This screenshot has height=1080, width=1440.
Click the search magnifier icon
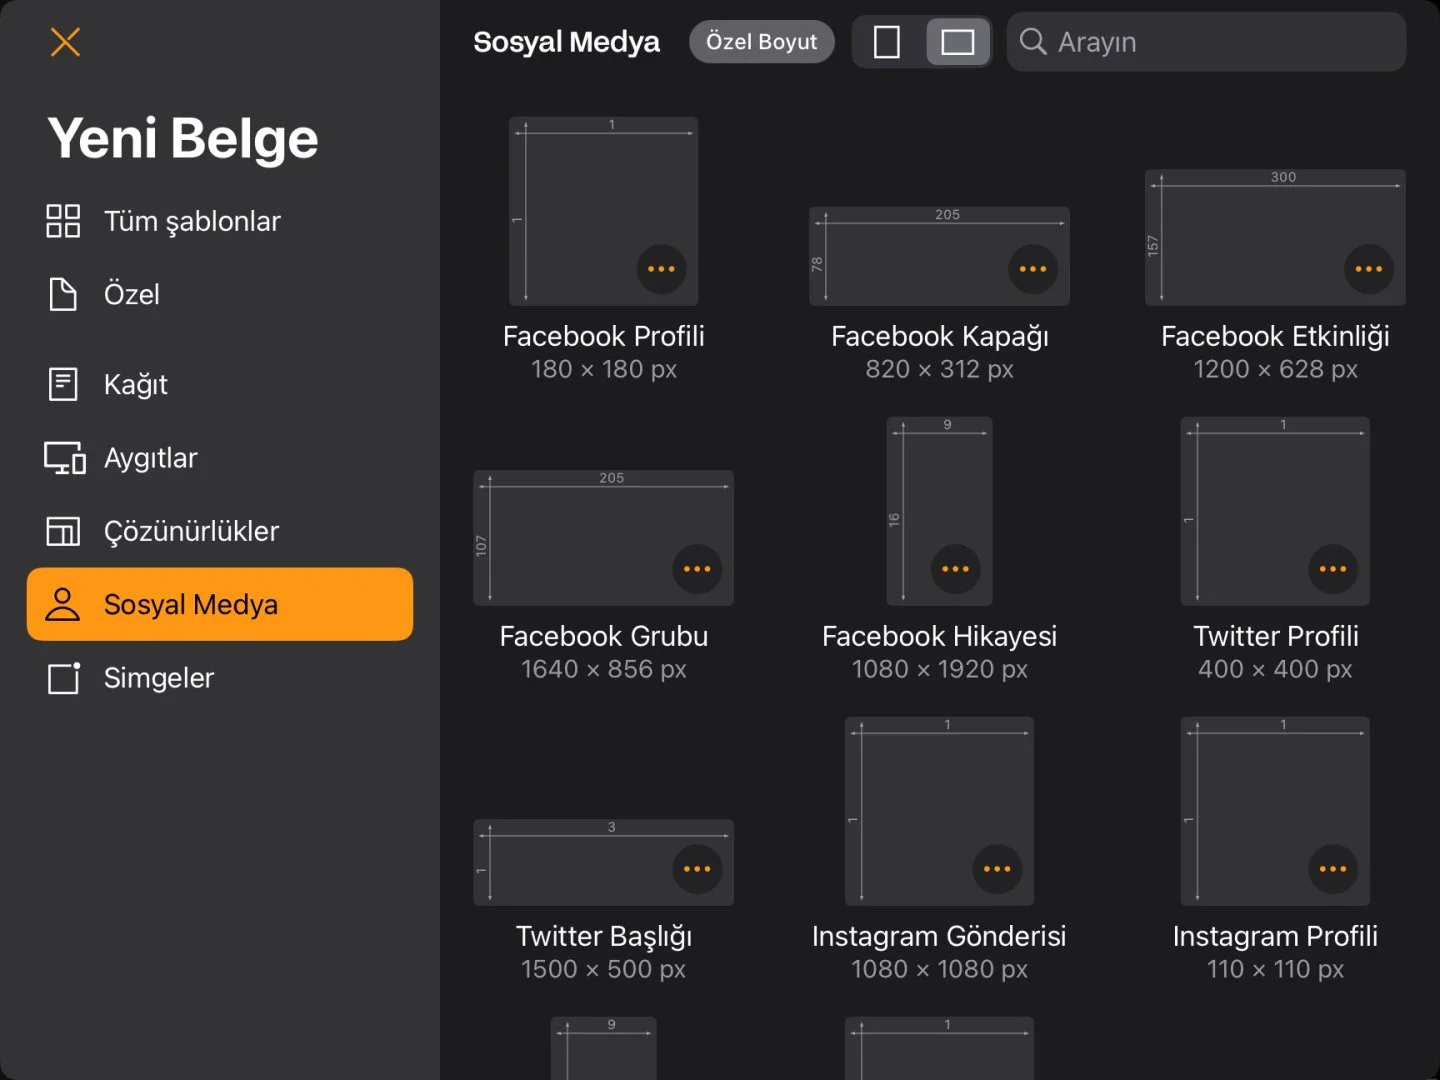[x=1033, y=42]
